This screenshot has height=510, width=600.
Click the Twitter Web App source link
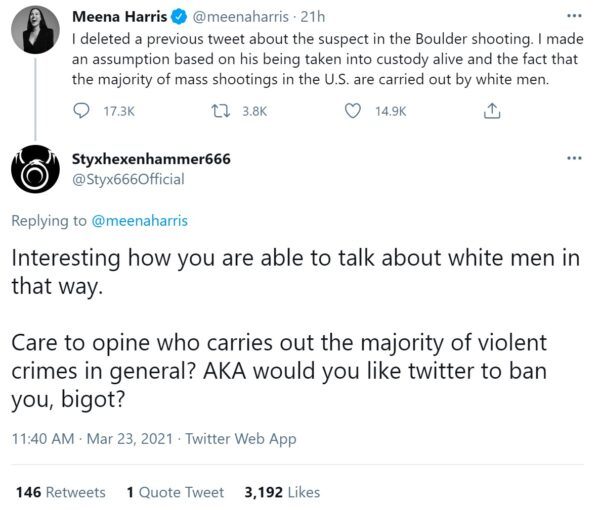[241, 438]
